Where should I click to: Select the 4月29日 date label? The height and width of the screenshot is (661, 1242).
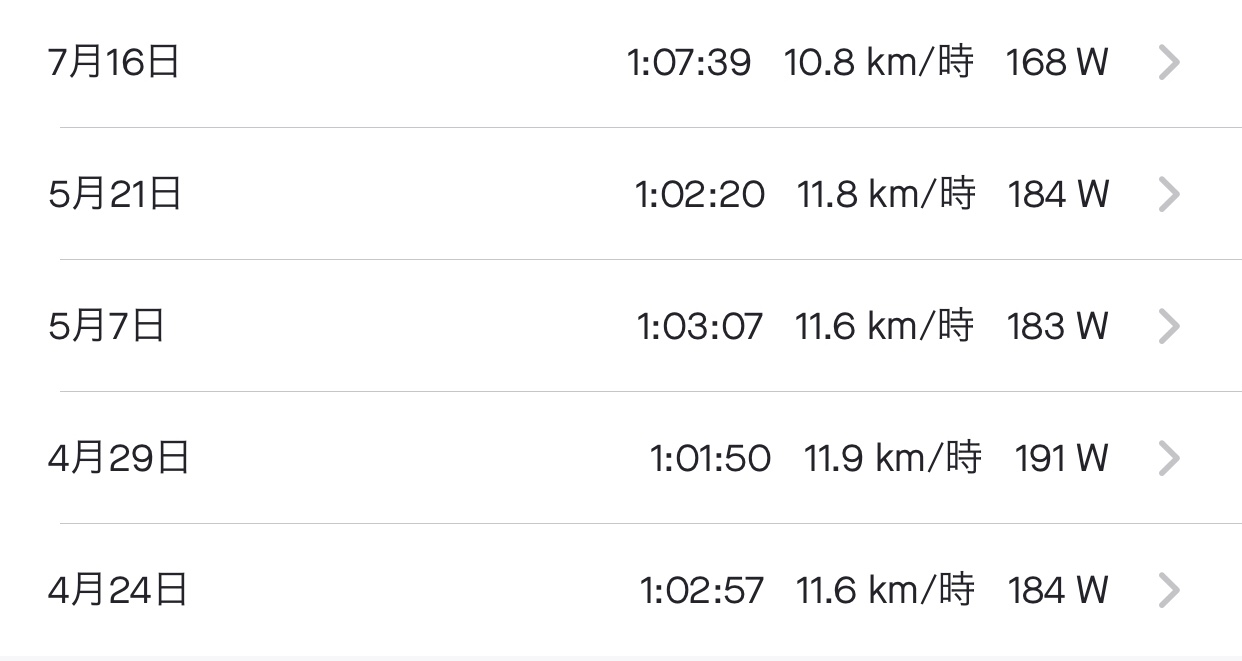coord(119,458)
